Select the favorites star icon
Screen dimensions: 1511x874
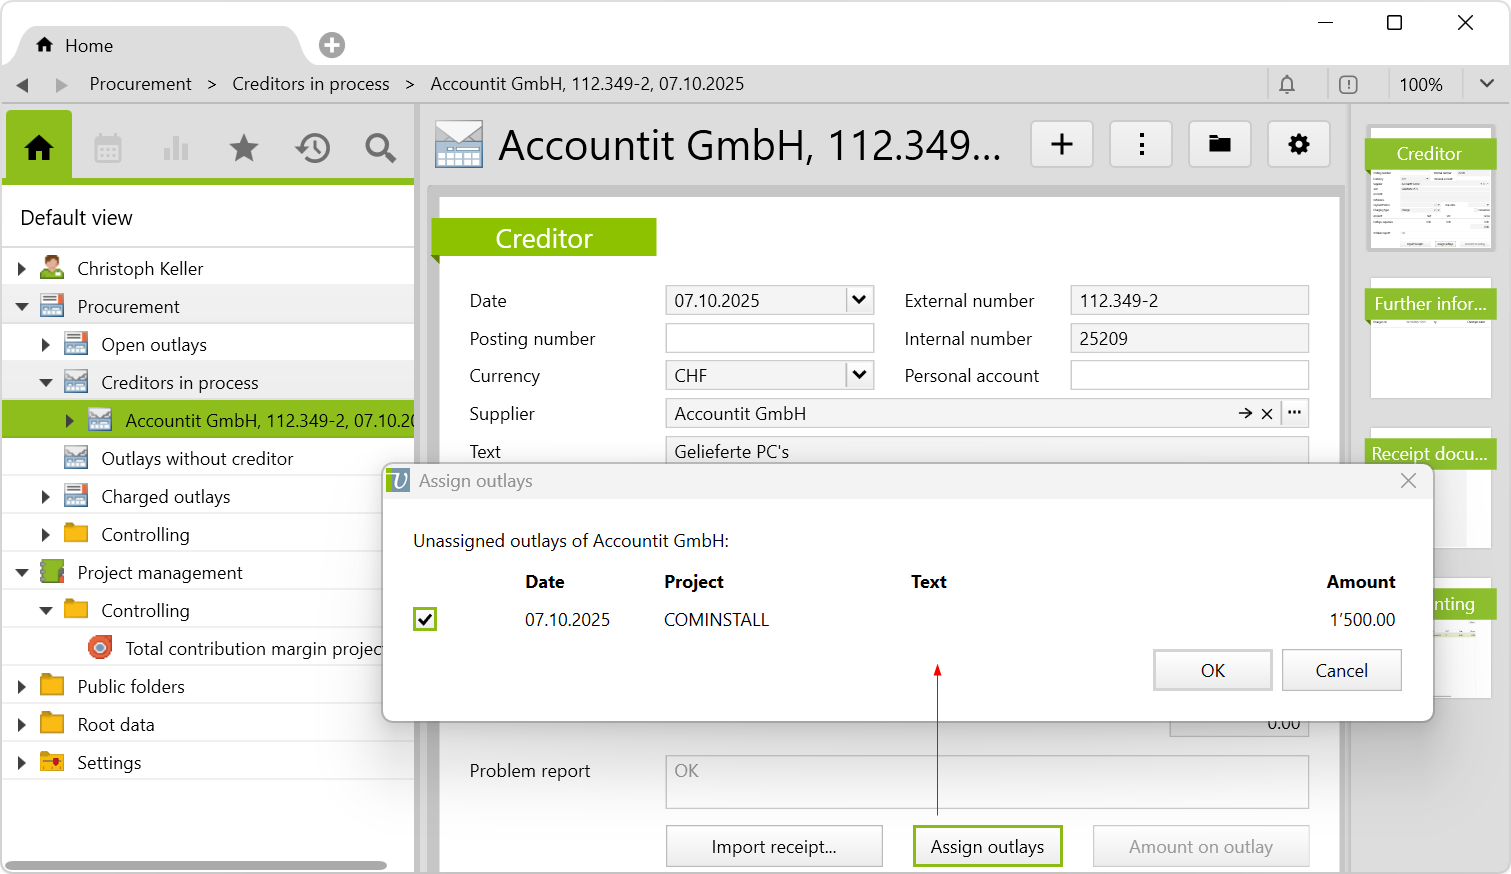coord(244,149)
